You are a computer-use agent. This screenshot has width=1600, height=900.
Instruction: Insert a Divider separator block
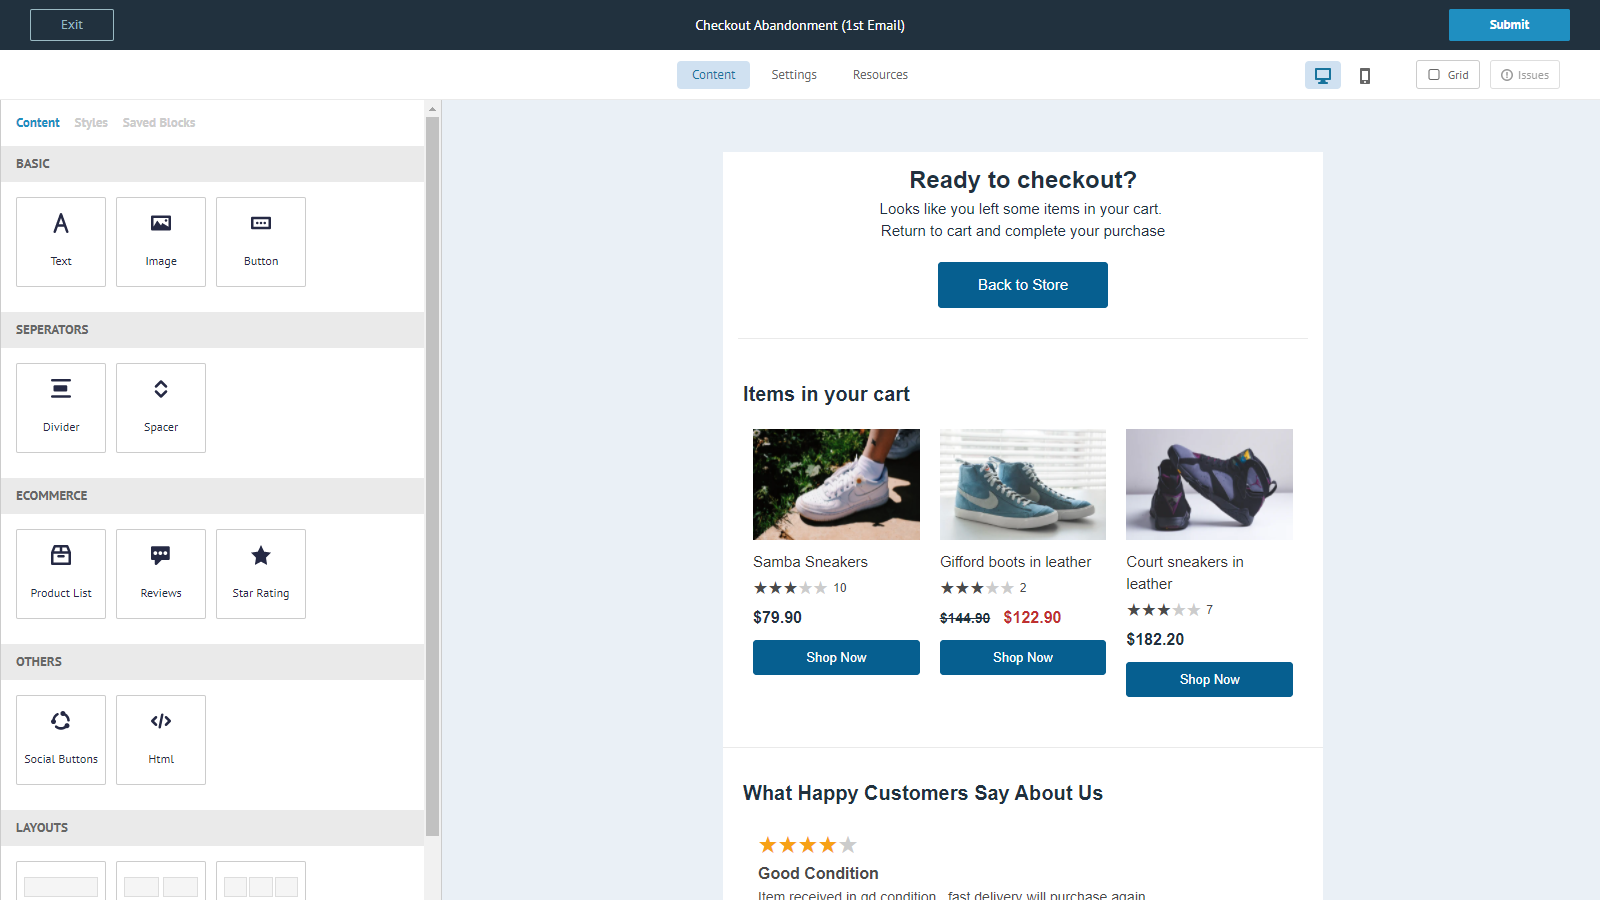coord(61,408)
